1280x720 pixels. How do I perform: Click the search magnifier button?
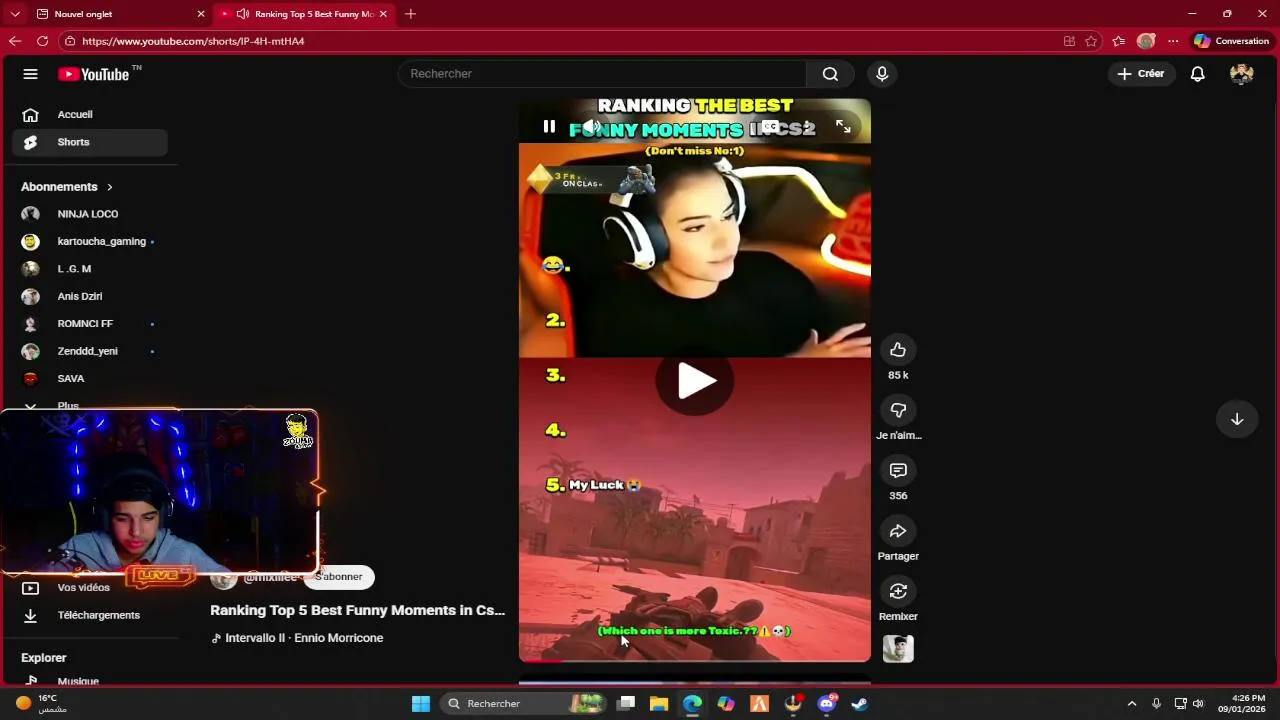830,74
